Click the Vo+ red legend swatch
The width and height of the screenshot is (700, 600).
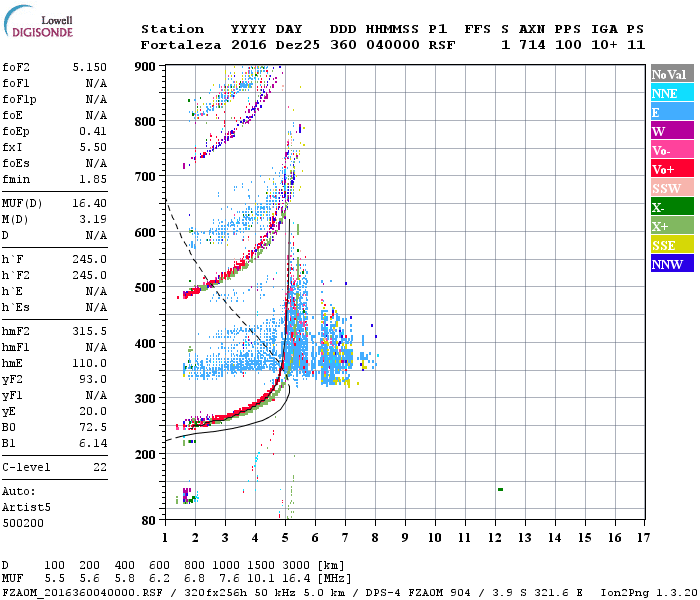[672, 169]
